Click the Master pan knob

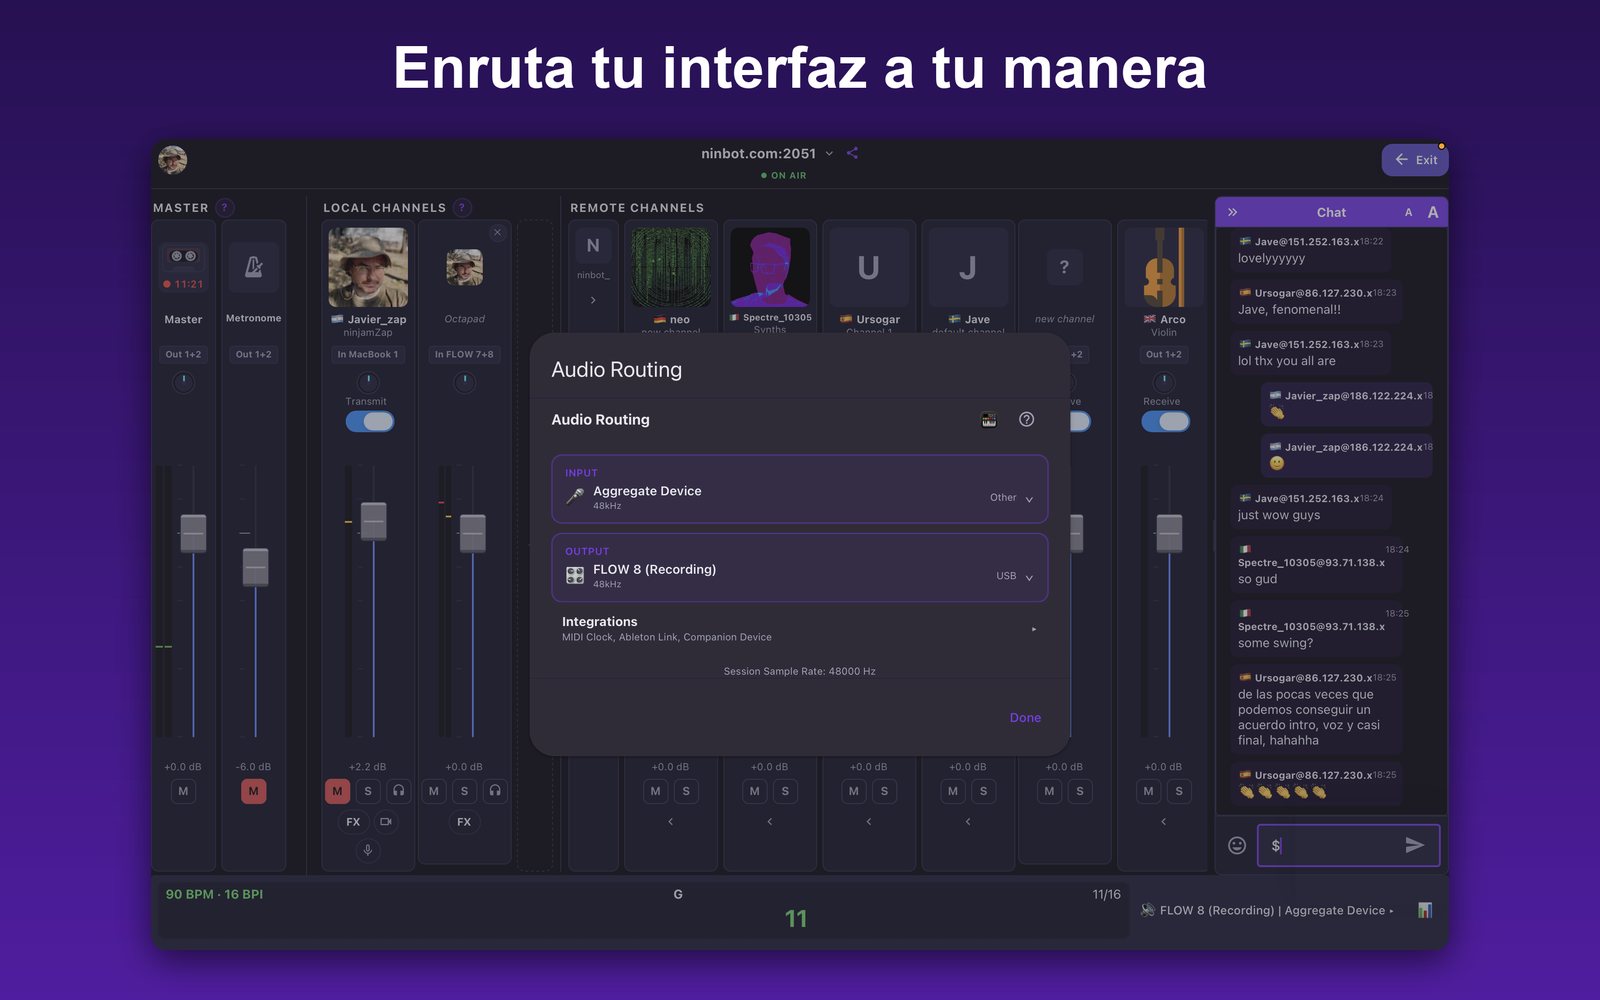coord(183,382)
